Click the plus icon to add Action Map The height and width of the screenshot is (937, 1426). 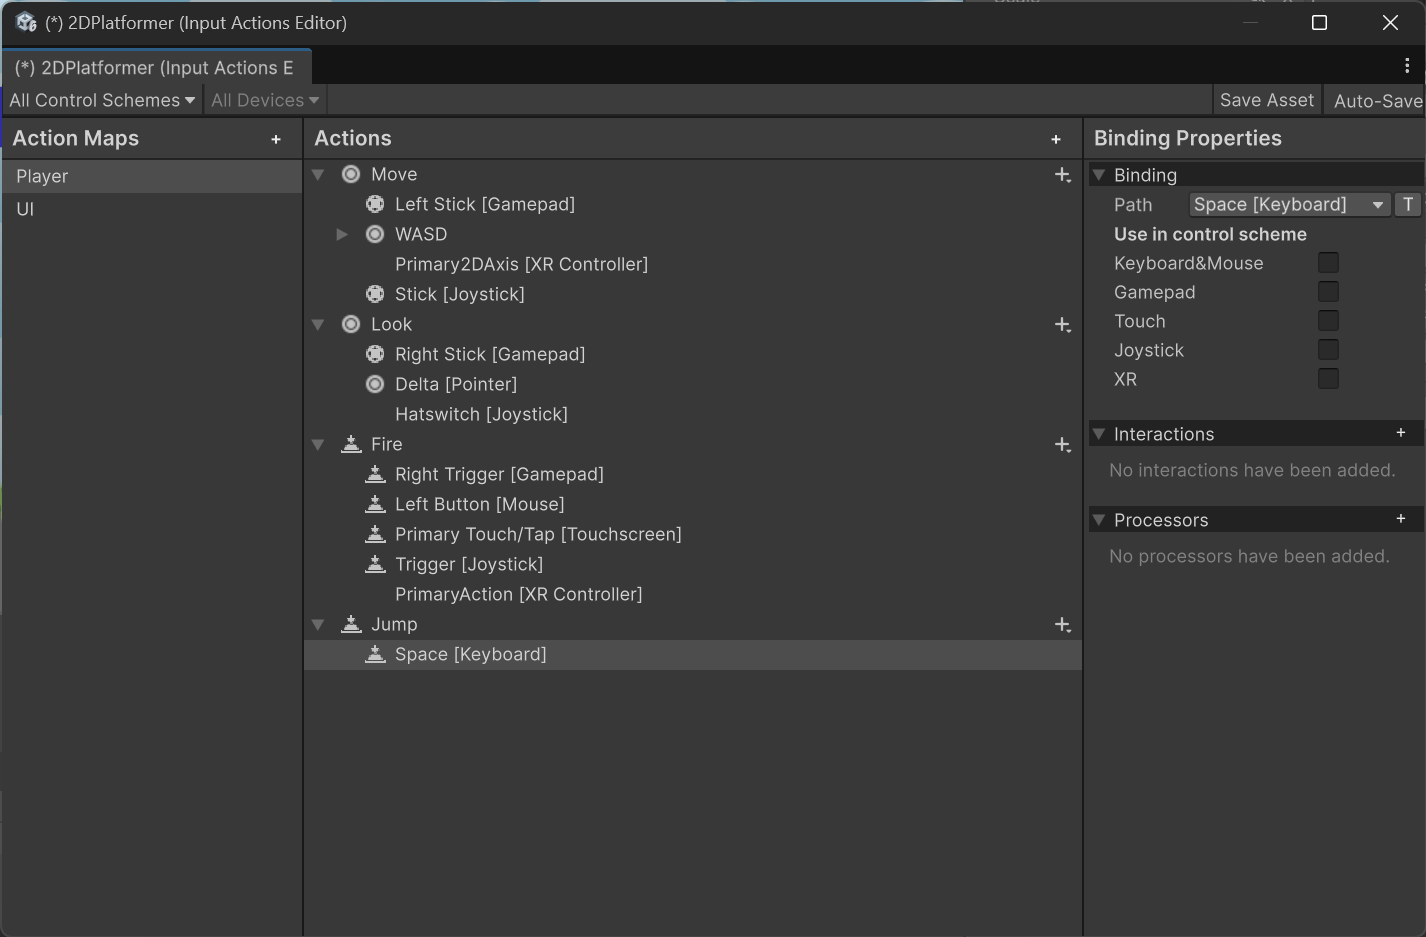coord(276,140)
